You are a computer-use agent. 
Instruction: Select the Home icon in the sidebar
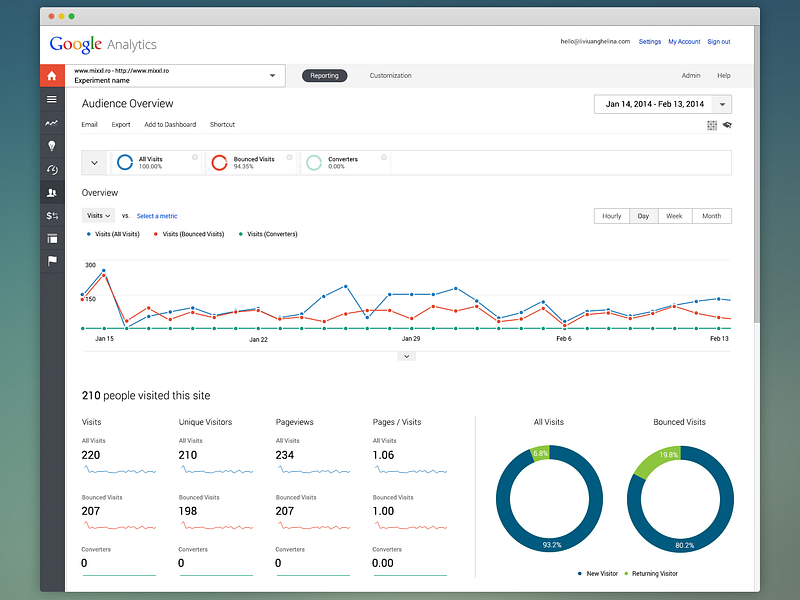click(52, 75)
